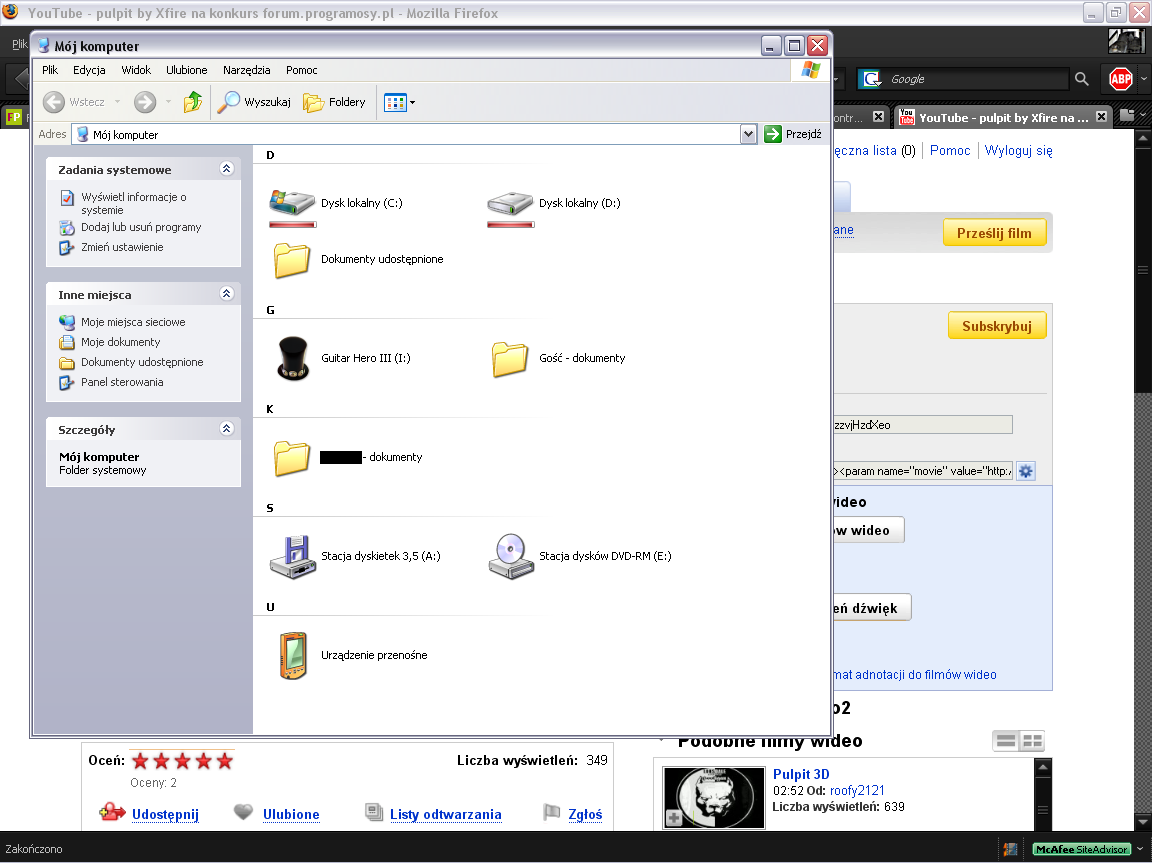Open Stacja dysków DVD-RM (E:)
Image resolution: width=1152 pixels, height=864 pixels.
[x=580, y=557]
